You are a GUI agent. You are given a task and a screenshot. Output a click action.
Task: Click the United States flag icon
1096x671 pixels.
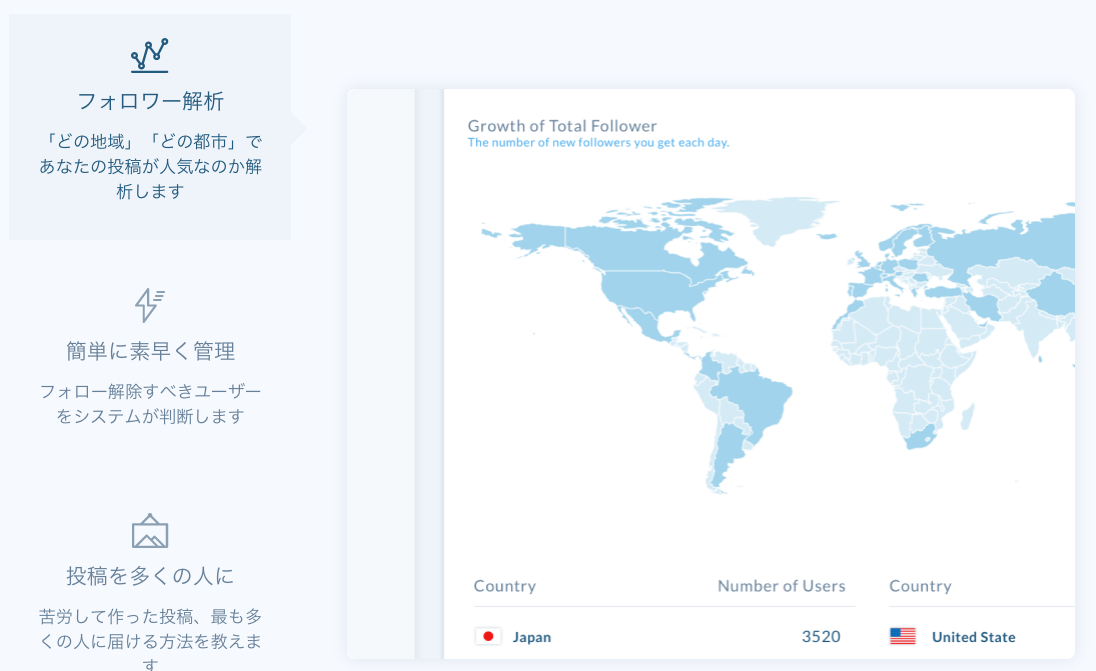[x=903, y=637]
